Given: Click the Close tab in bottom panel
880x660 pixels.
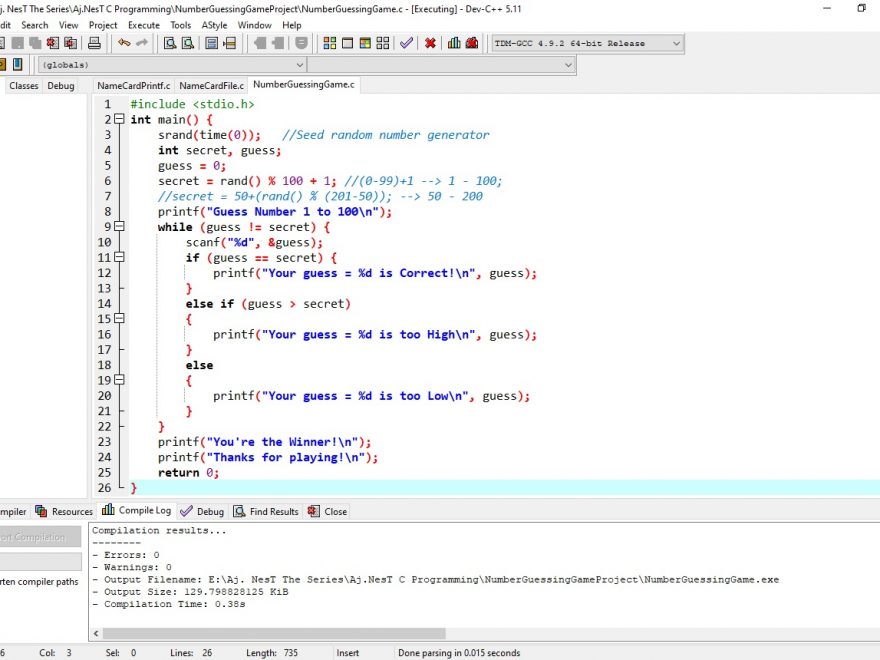Looking at the screenshot, I should point(328,511).
